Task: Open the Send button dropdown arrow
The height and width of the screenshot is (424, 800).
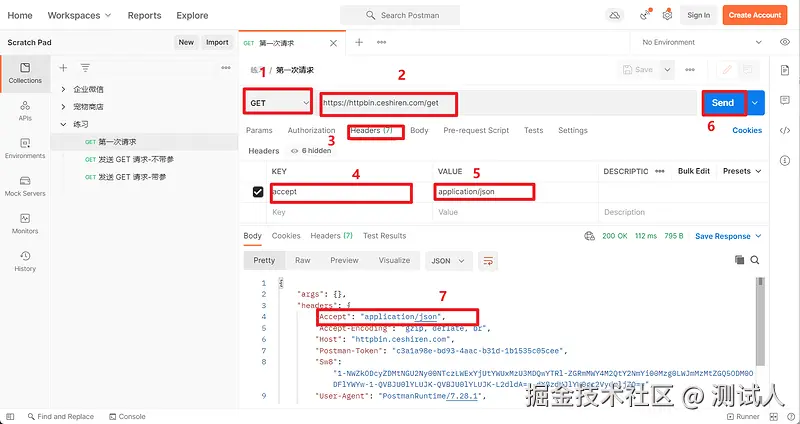Action: pyautogui.click(x=755, y=103)
